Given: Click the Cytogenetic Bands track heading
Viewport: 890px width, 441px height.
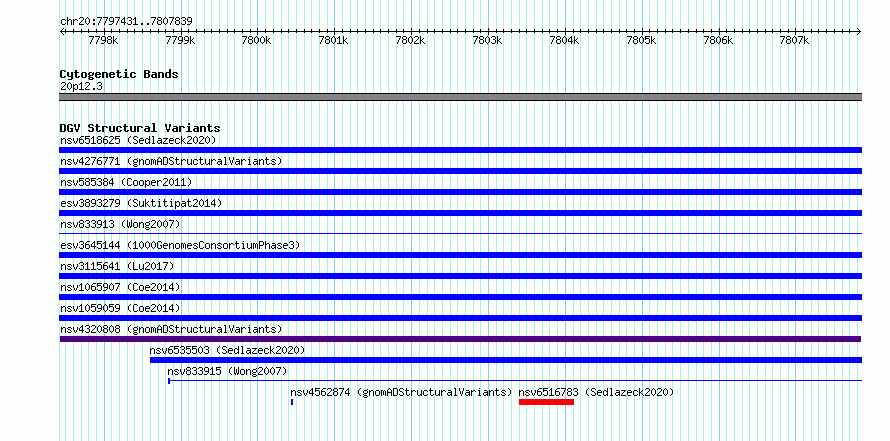Looking at the screenshot, I should point(119,74).
